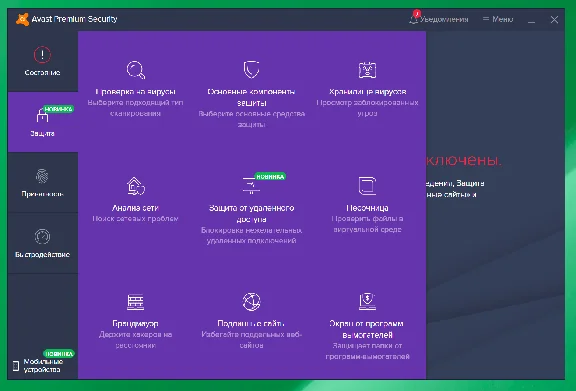Click the Анализ сети house icon
576x391 pixels.
(136, 186)
